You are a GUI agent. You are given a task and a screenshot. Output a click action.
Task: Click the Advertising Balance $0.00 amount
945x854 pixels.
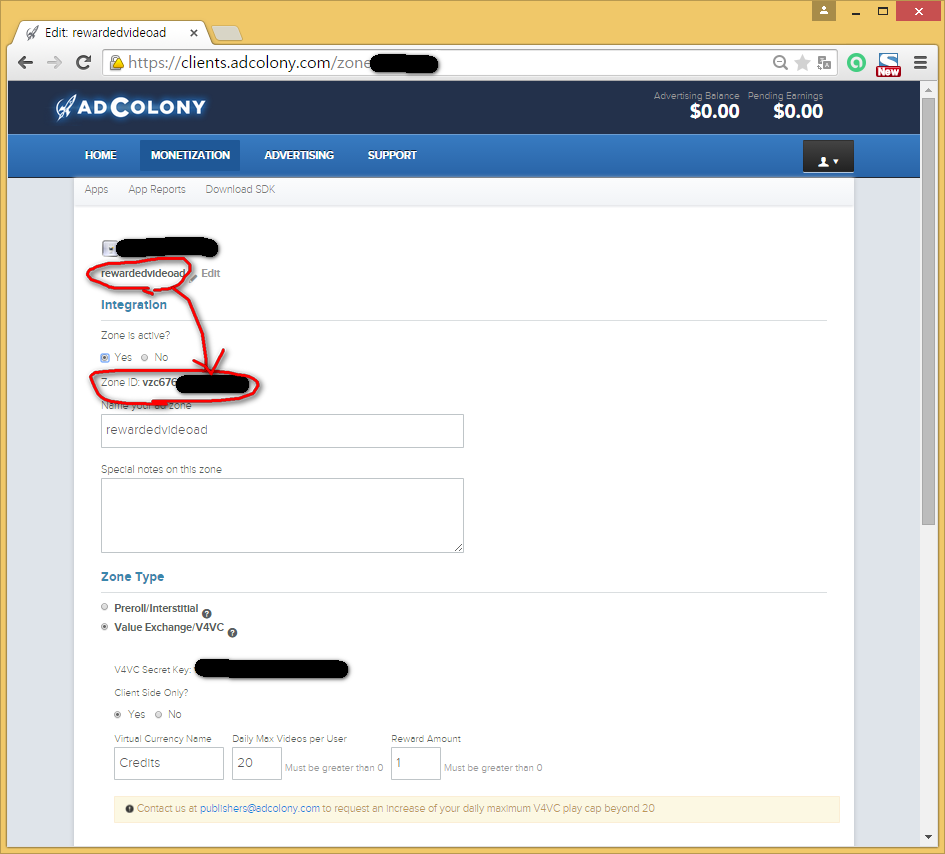click(x=714, y=111)
